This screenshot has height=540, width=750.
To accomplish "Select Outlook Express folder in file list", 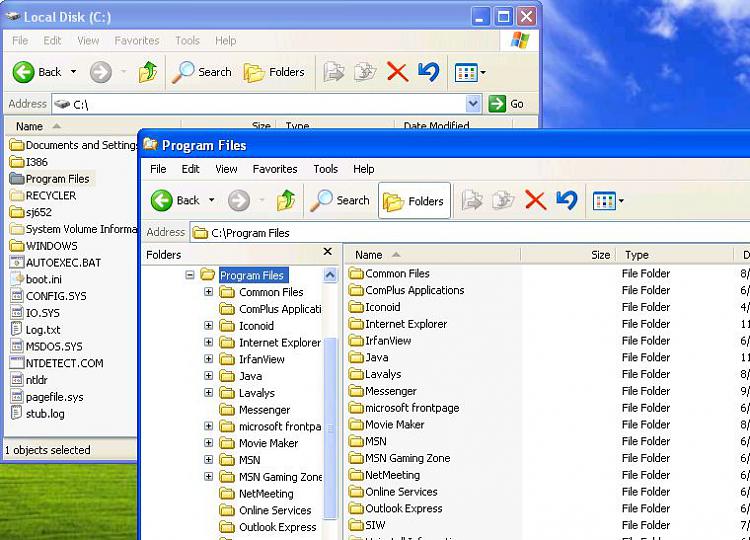I will [395, 508].
